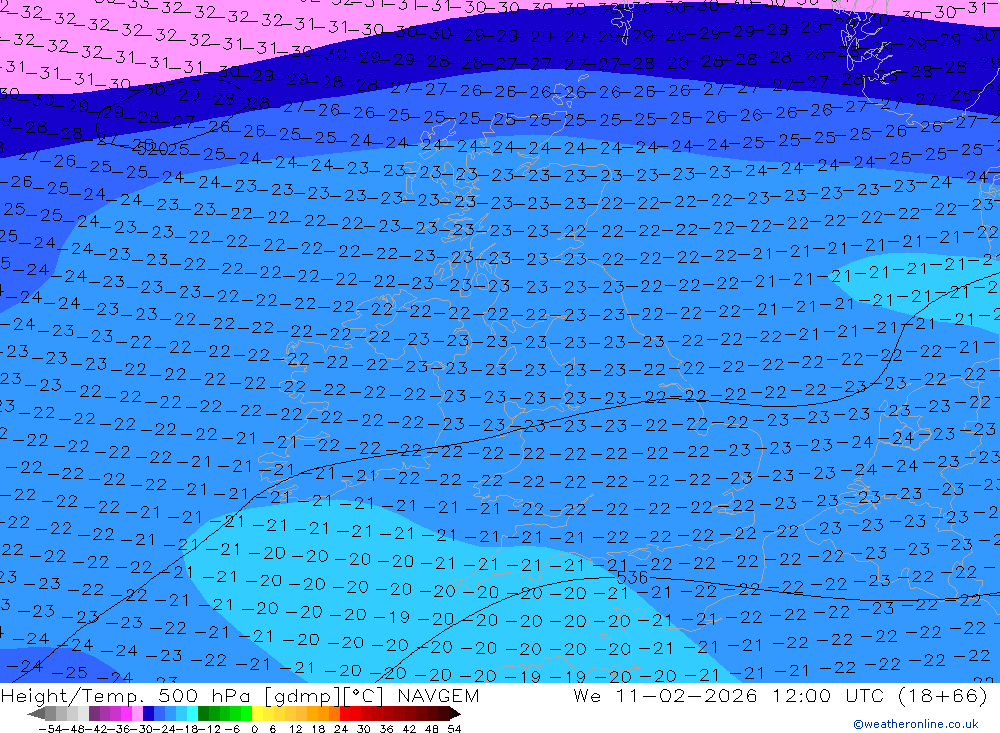Click the "12:00 UTC" time label
This screenshot has height=733, width=1000.
click(828, 695)
